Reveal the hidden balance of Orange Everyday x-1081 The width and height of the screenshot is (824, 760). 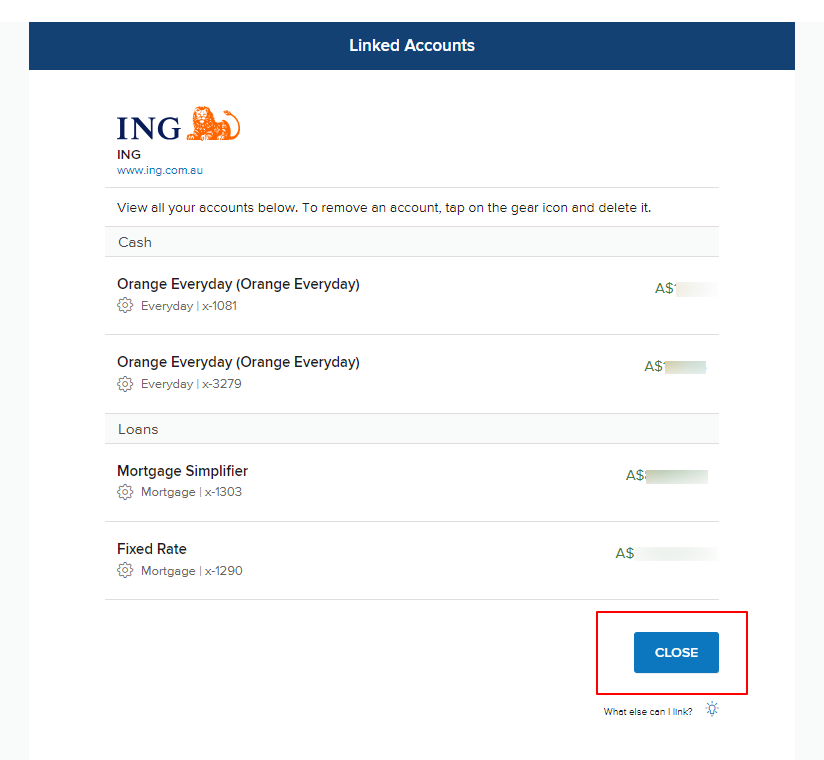[x=685, y=288]
